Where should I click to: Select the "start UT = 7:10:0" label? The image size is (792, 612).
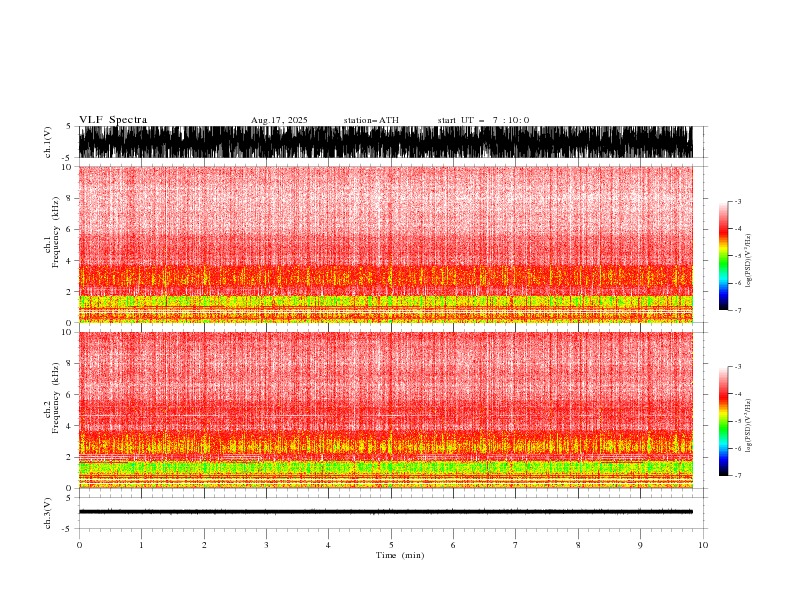coord(483,120)
